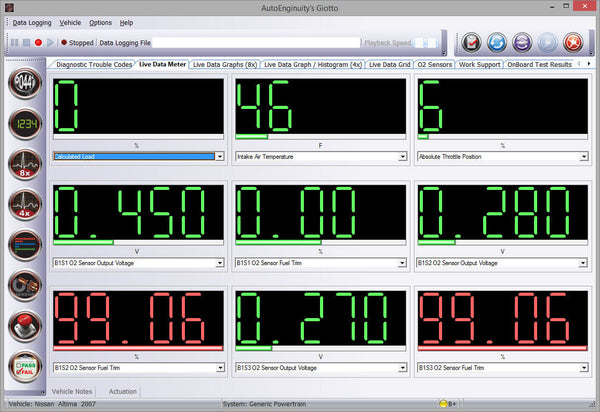Viewport: 600px width, 412px height.
Task: Pause data logging playback
Action: (15, 42)
